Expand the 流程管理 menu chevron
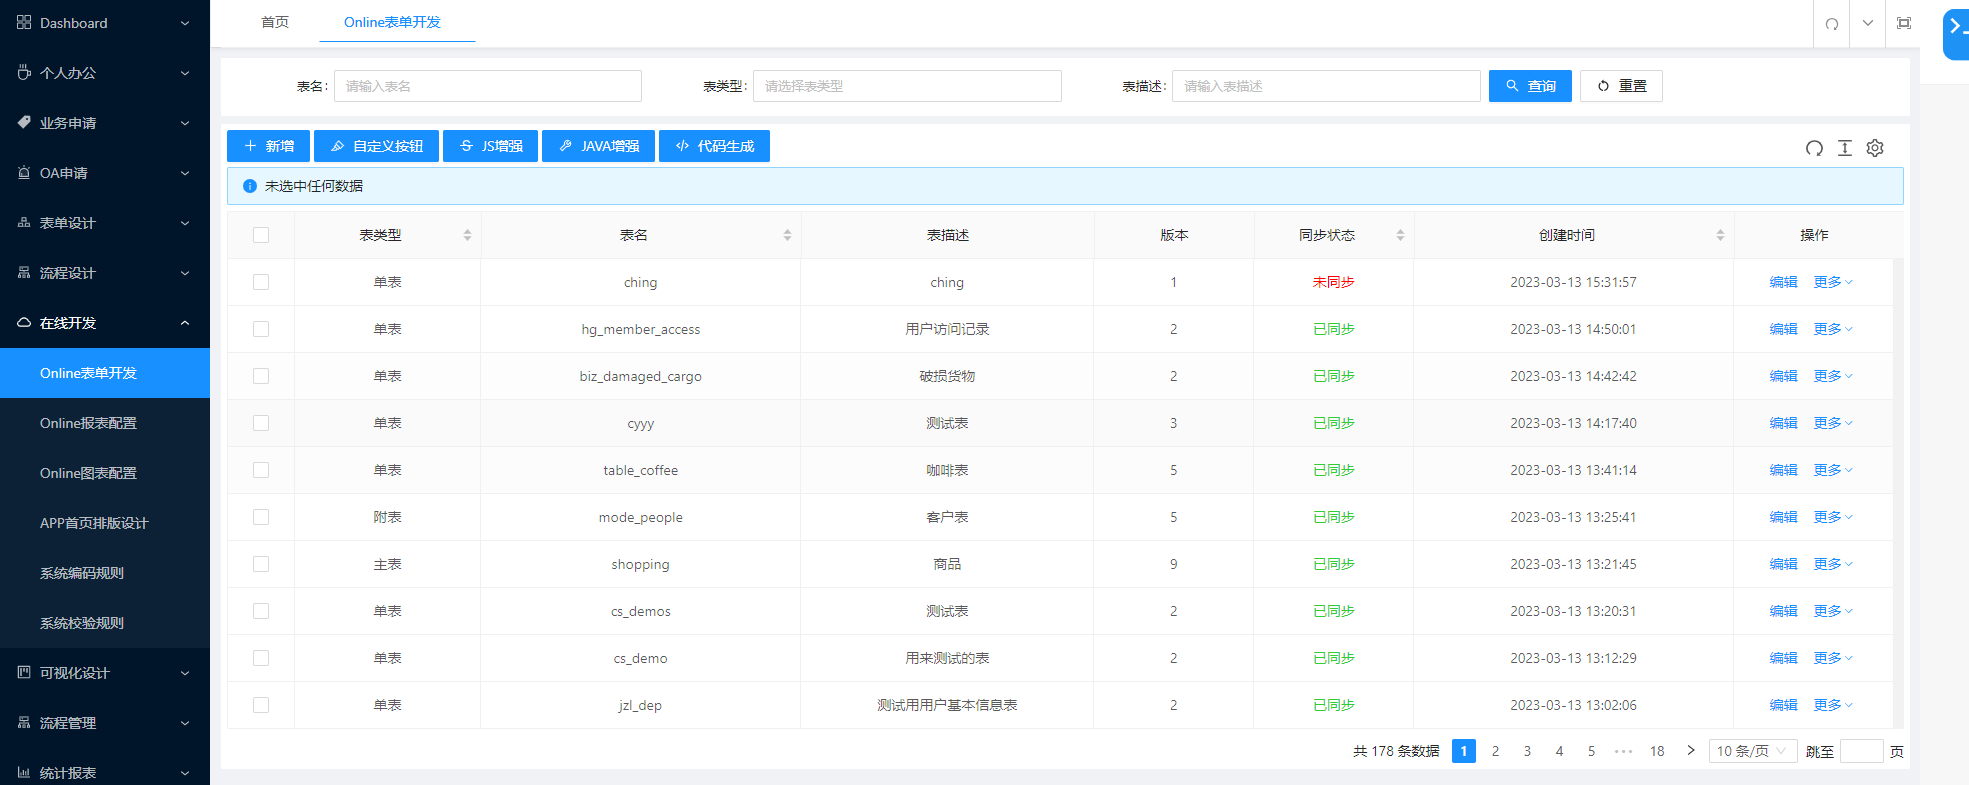1969x785 pixels. 185,723
